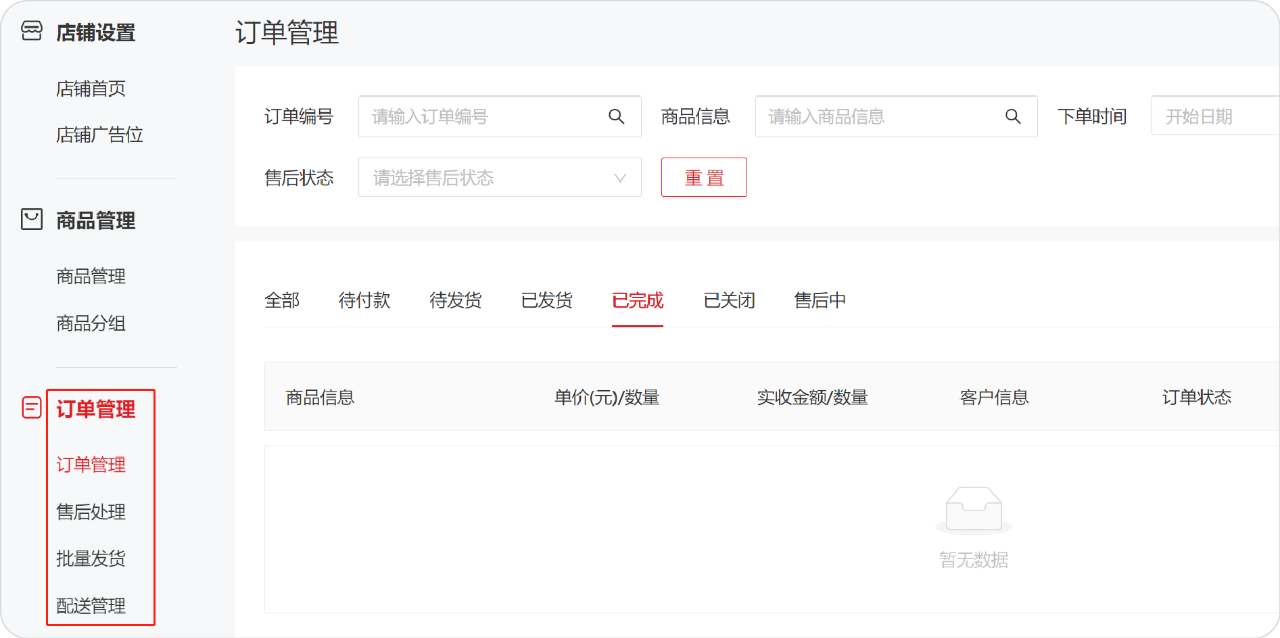Click search icon in product info field
The image size is (1280, 638).
pyautogui.click(x=1013, y=117)
